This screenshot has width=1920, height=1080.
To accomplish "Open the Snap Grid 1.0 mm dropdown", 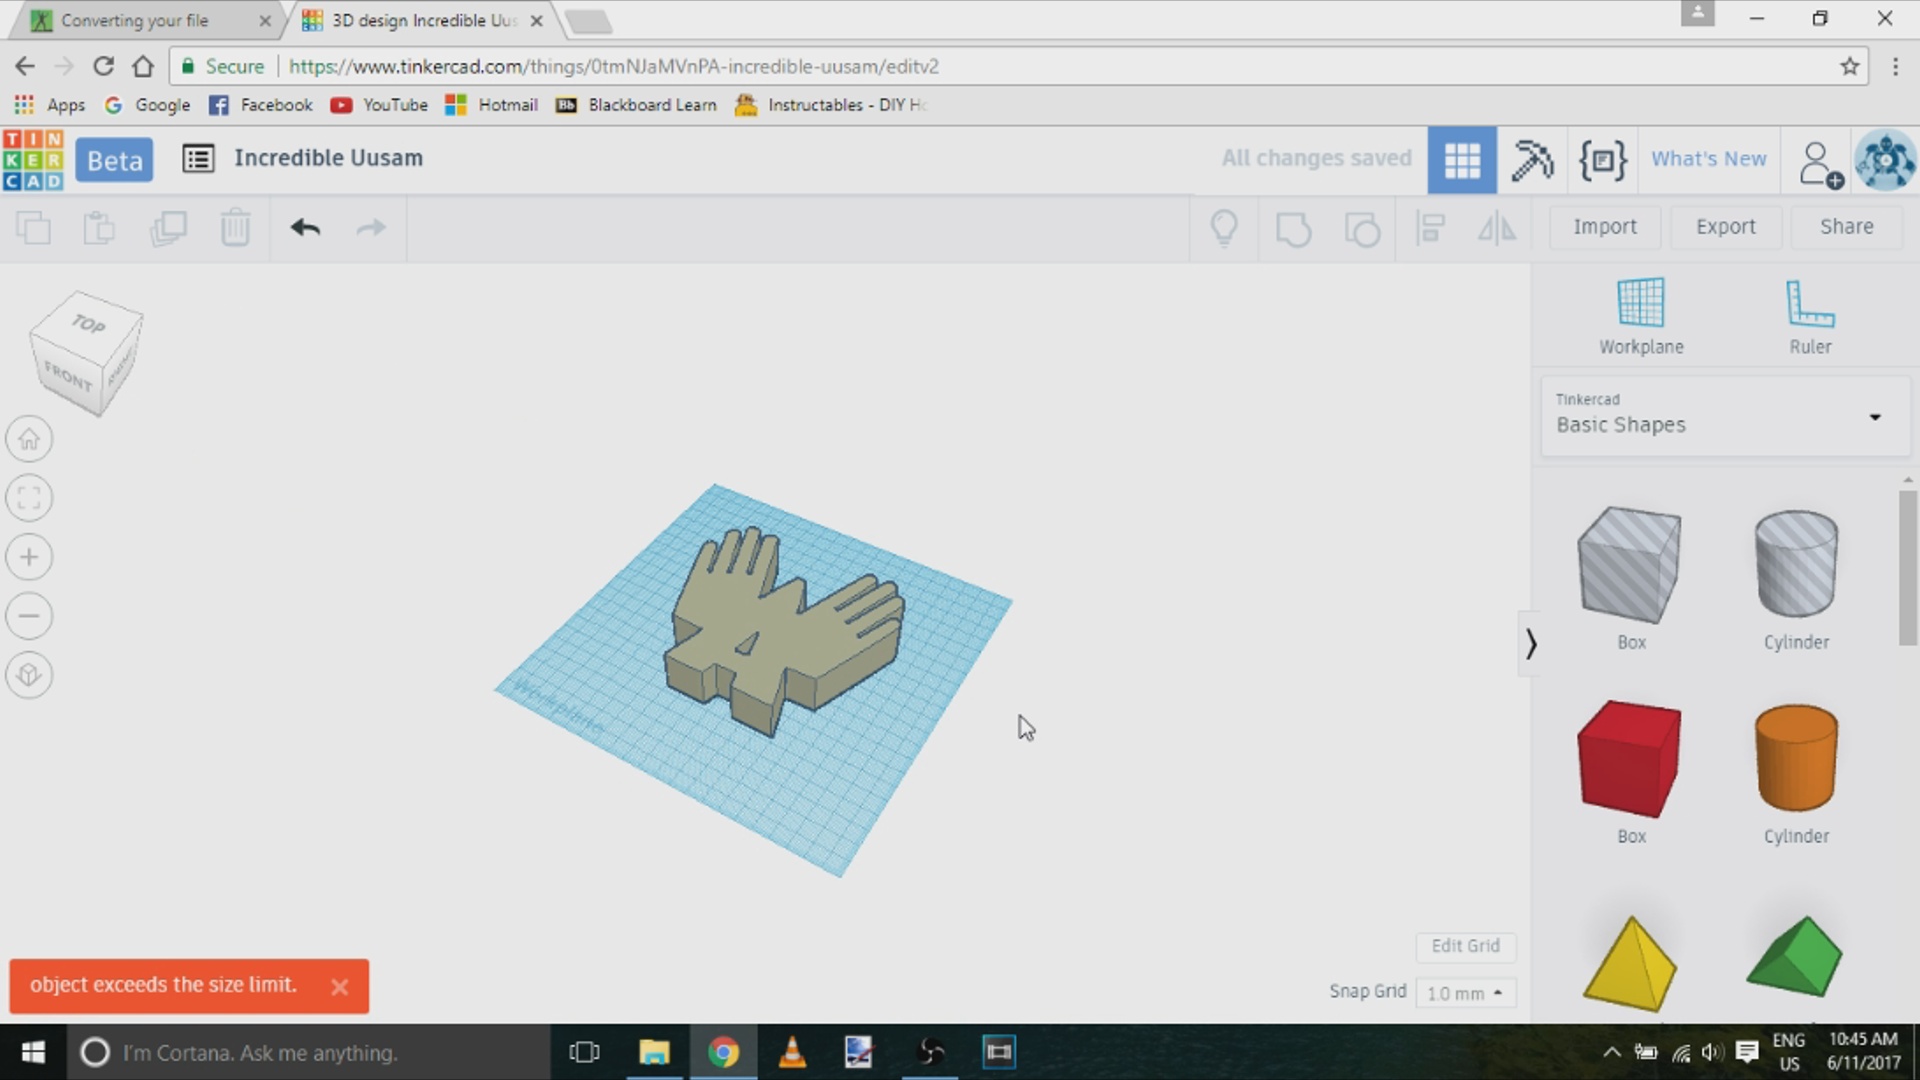I will pyautogui.click(x=1464, y=993).
